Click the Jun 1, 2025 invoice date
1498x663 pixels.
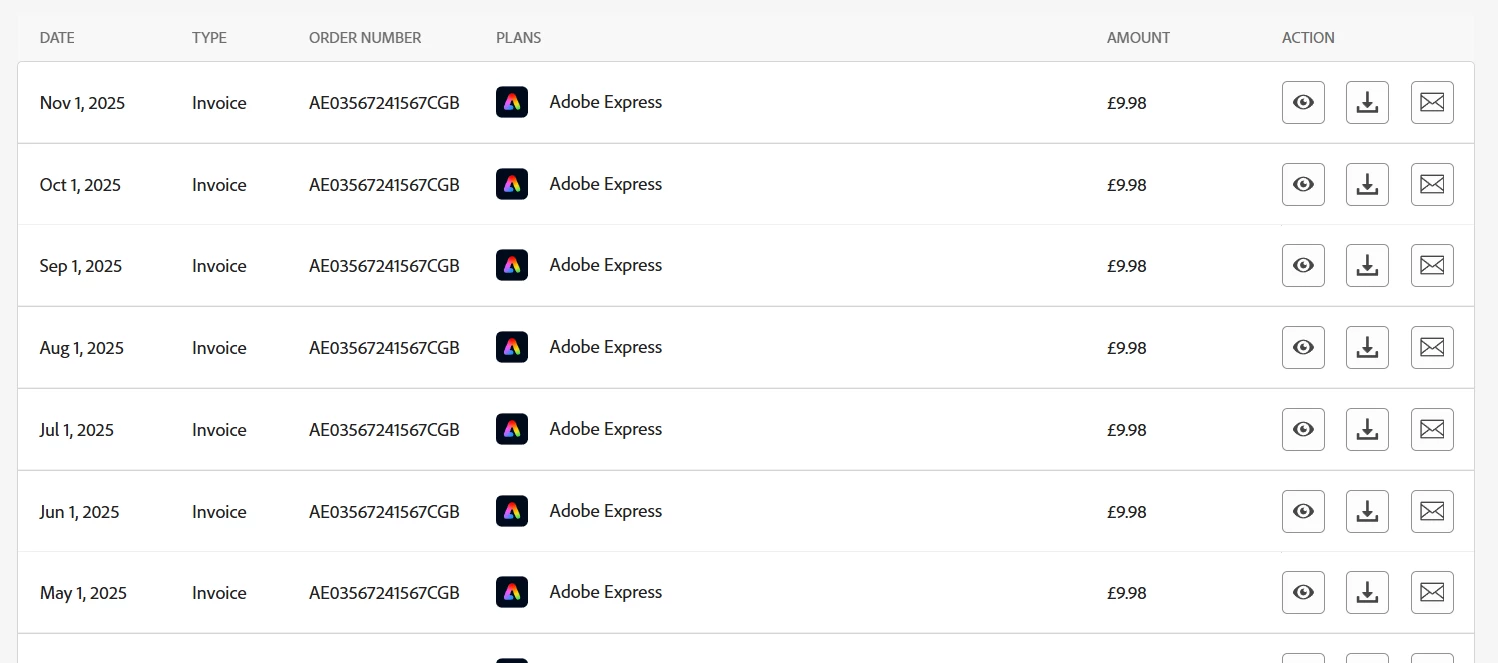[x=79, y=512]
